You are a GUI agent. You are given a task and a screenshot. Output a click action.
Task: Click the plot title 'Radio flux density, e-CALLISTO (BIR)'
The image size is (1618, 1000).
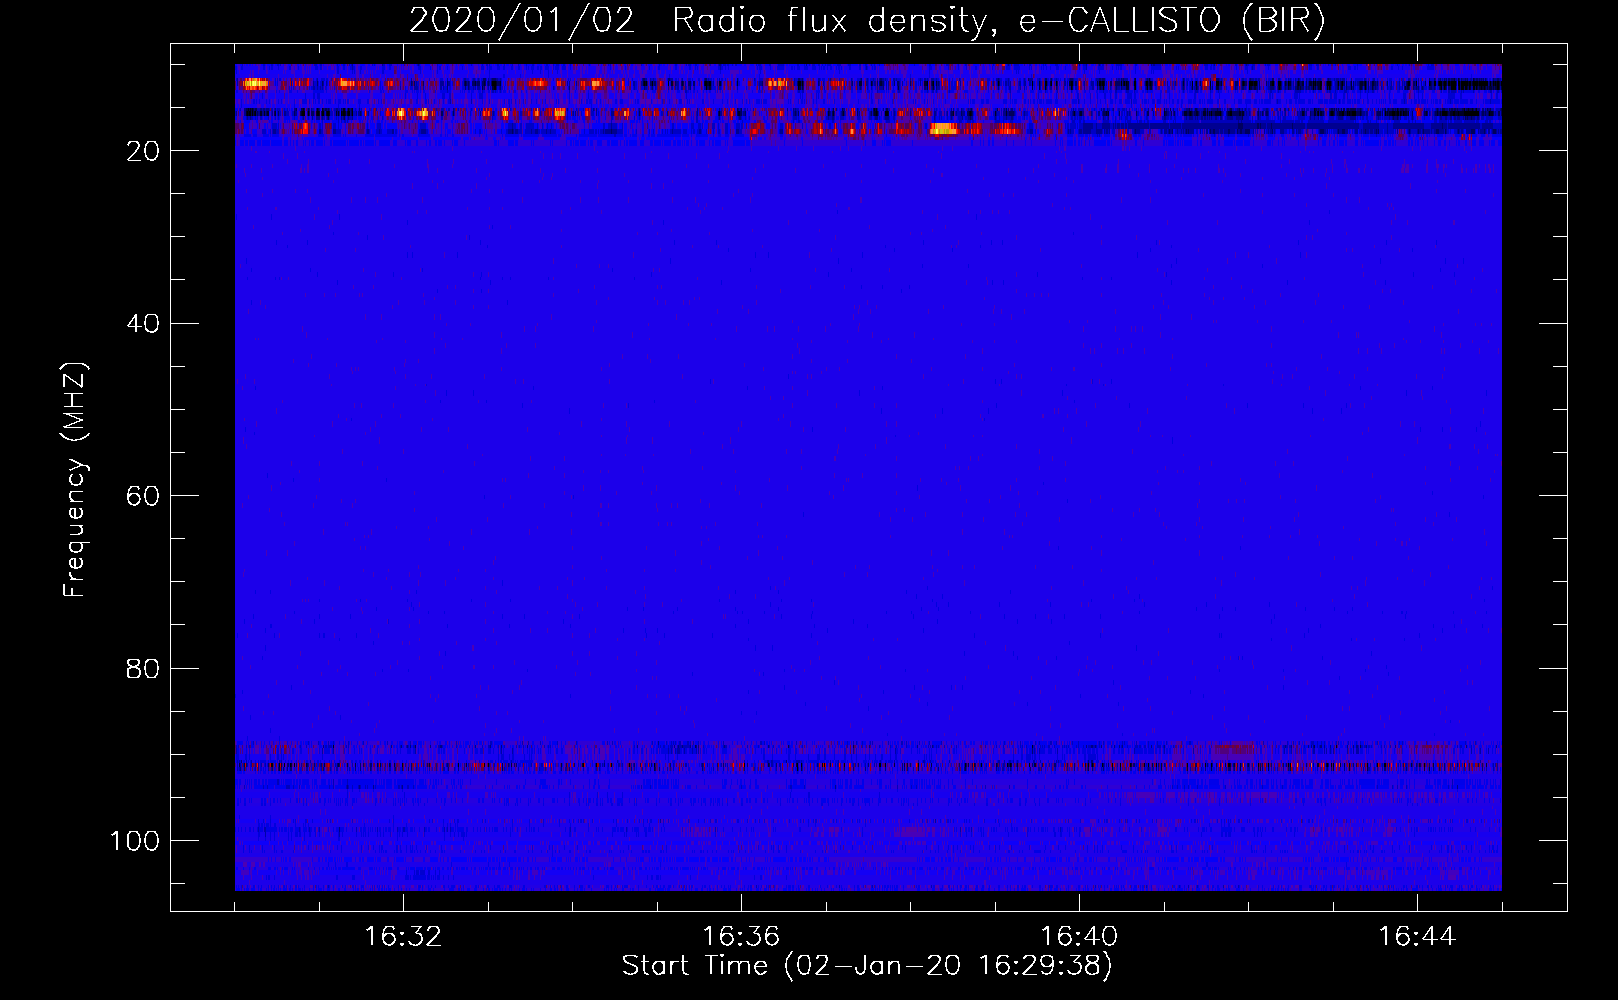[998, 21]
